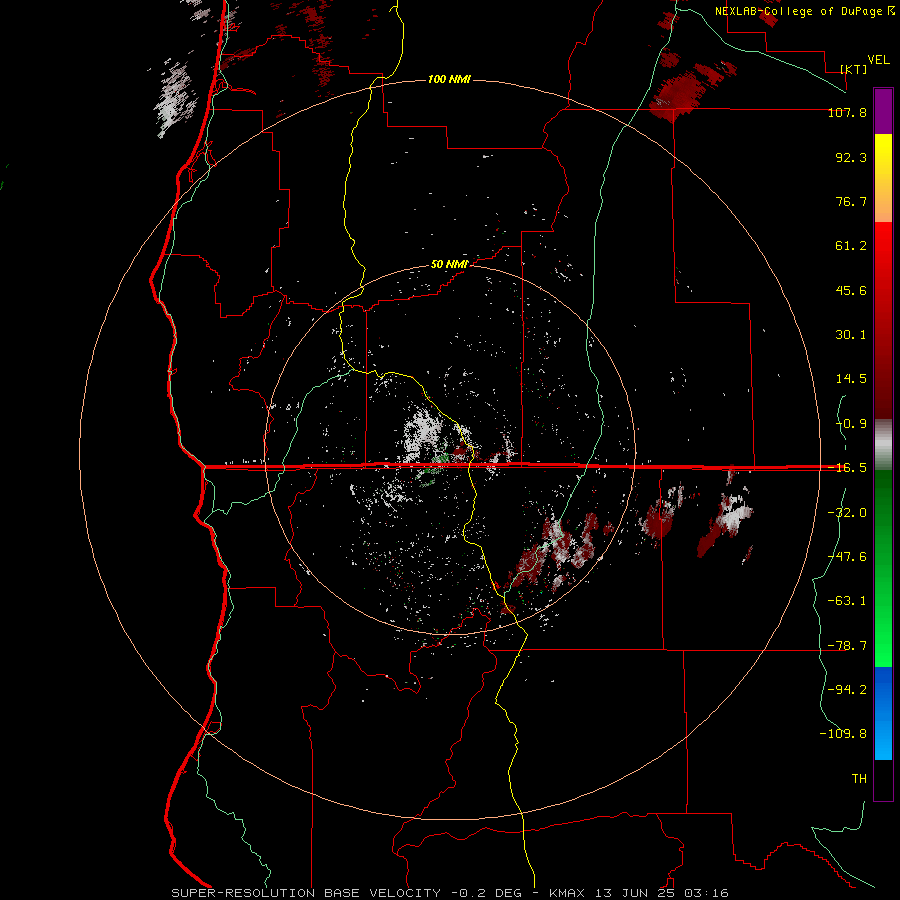Select the -78.7 velocity scale value
Image resolution: width=900 pixels, height=900 pixels.
[847, 646]
